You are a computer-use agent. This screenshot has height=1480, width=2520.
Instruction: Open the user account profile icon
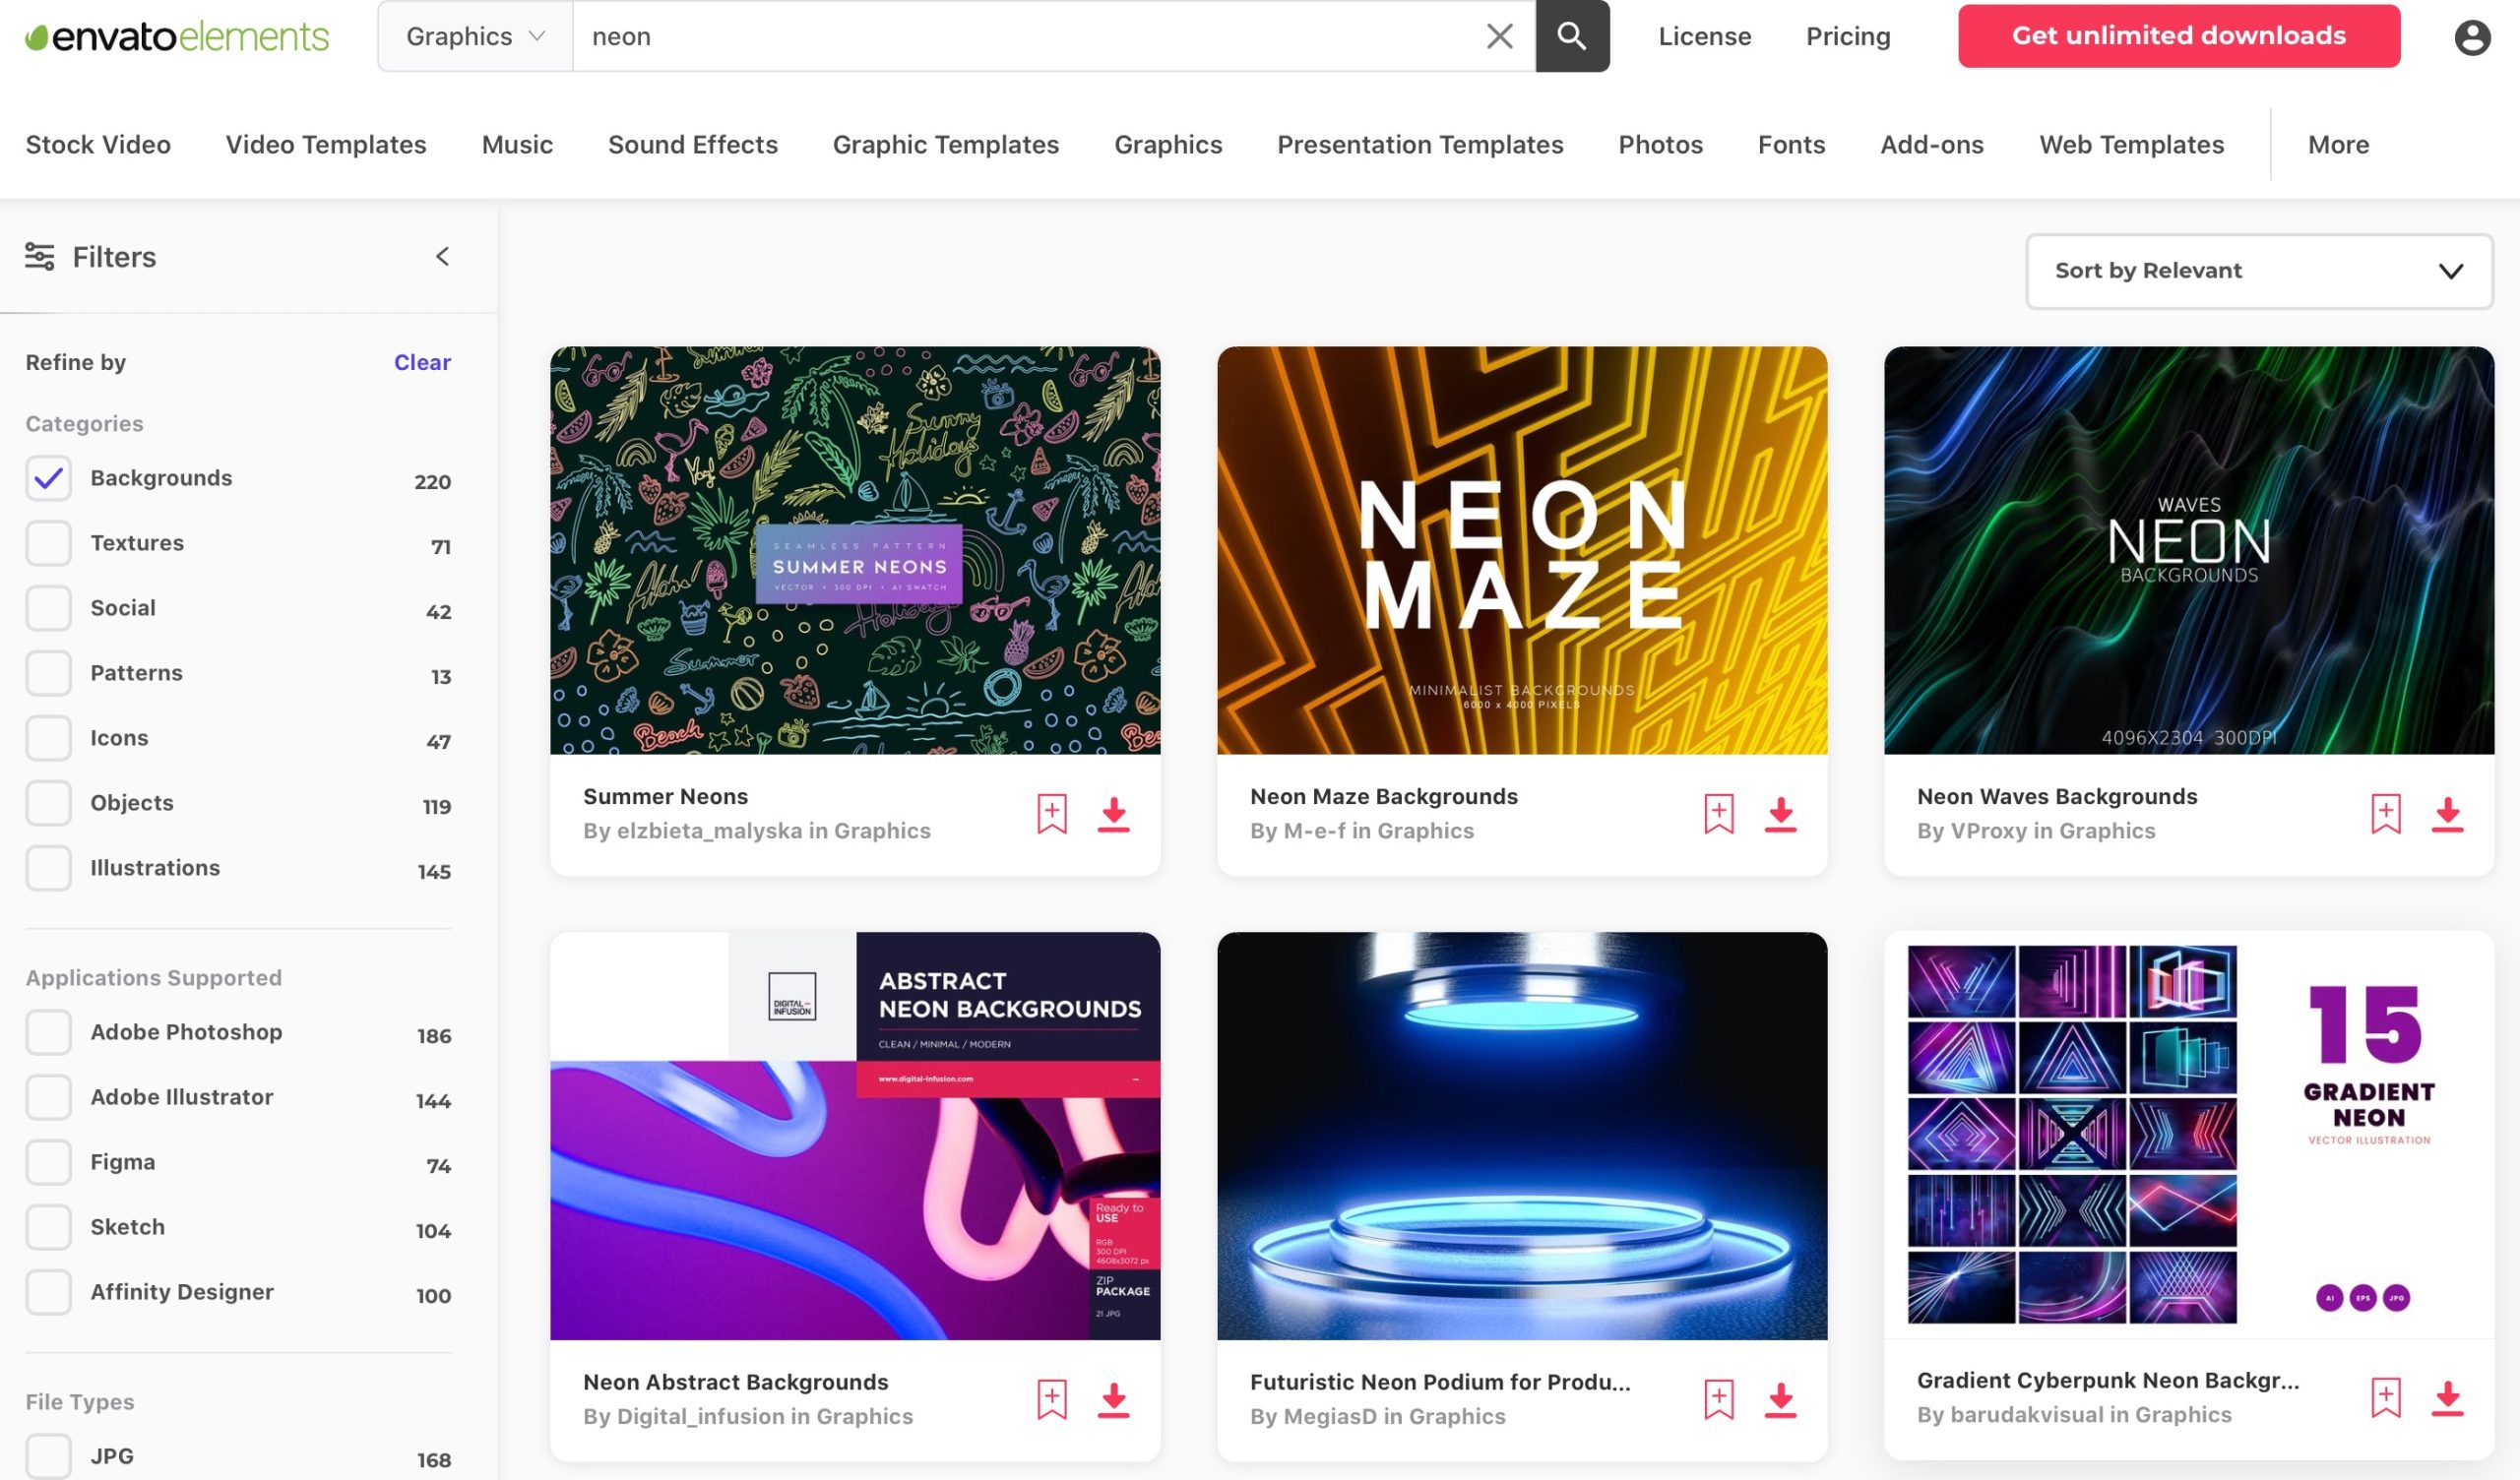2471,38
